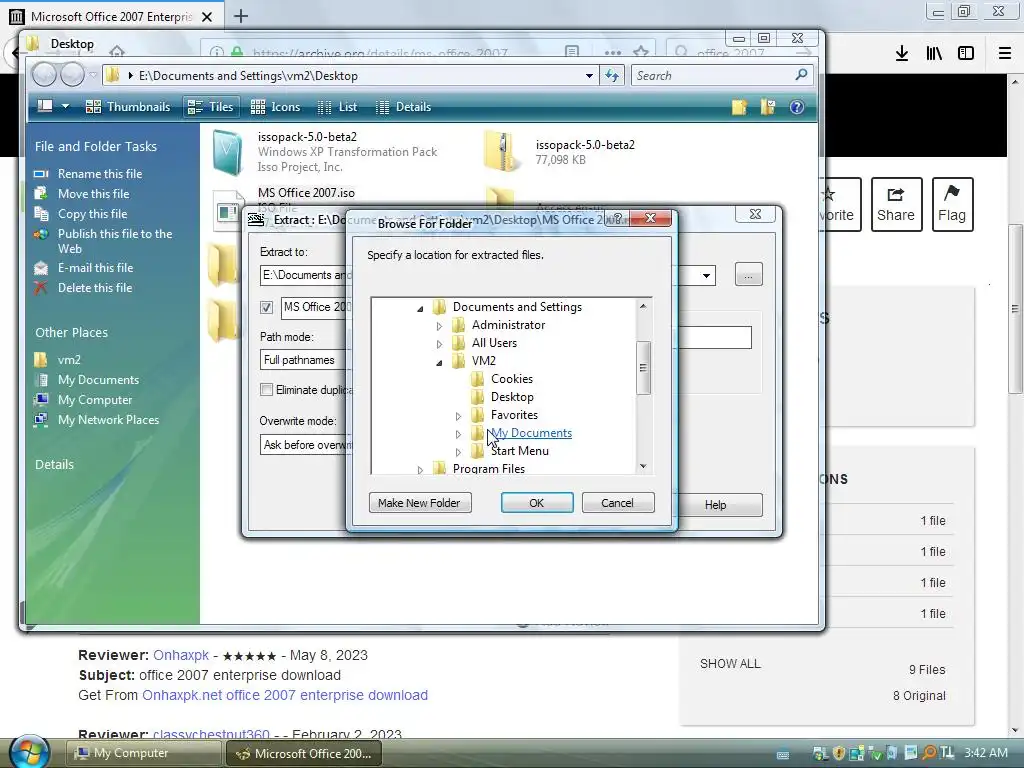
Task: Expand the Administrator folder node
Action: pos(439,325)
